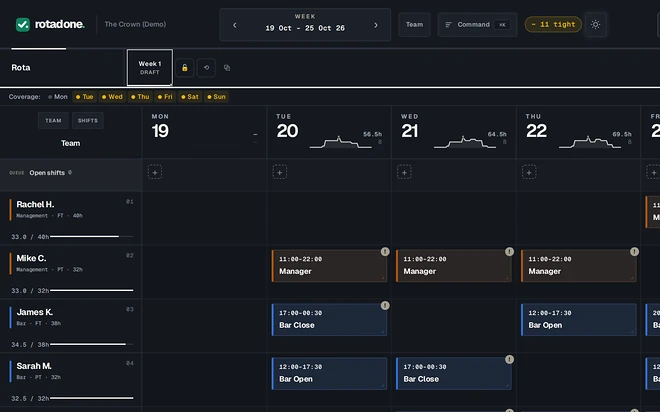
Task: Select the Rota tab
Action: click(x=21, y=67)
